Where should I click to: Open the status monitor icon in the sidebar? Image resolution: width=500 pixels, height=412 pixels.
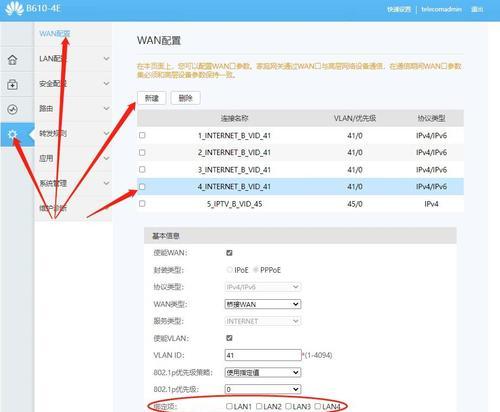[x=12, y=109]
